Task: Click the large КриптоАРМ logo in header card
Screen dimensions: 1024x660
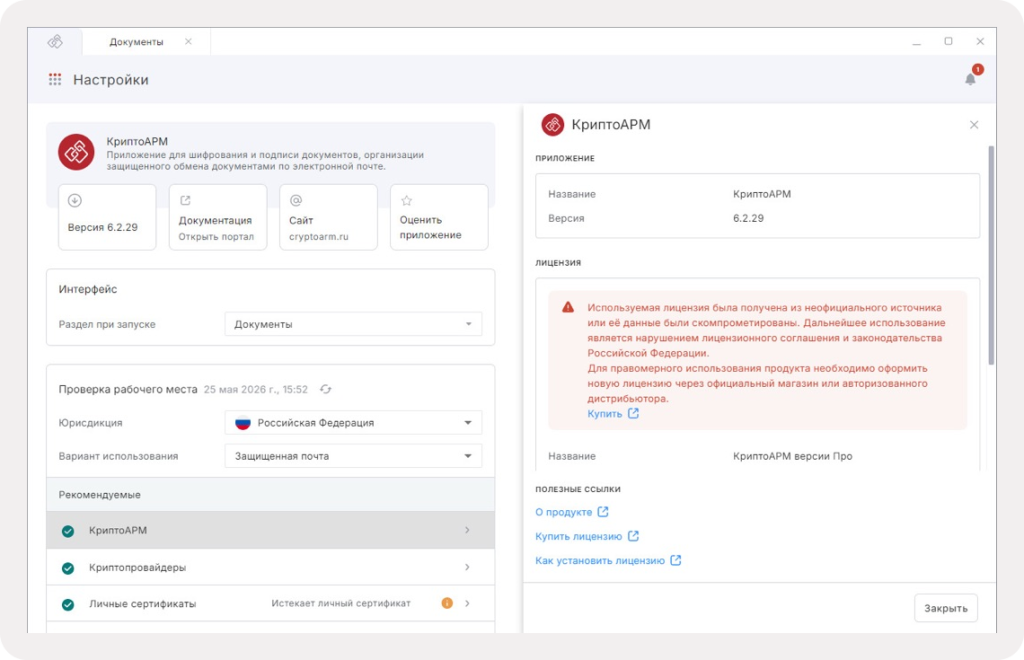Action: [x=76, y=152]
